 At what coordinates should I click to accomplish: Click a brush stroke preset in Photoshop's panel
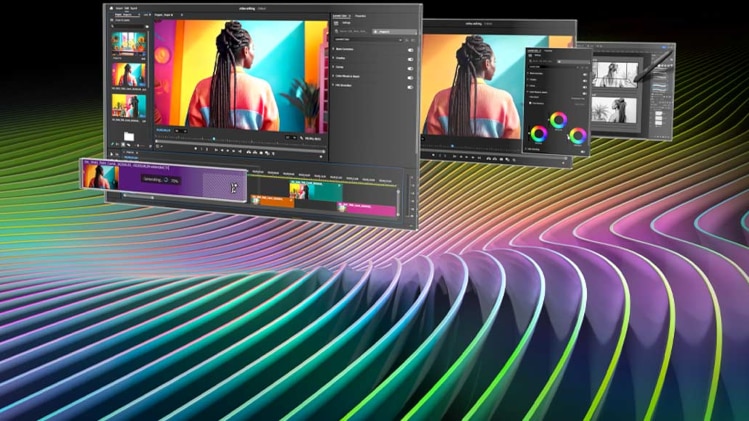(660, 86)
